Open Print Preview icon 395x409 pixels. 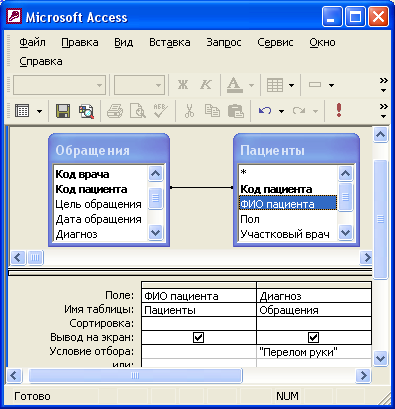coord(138,111)
